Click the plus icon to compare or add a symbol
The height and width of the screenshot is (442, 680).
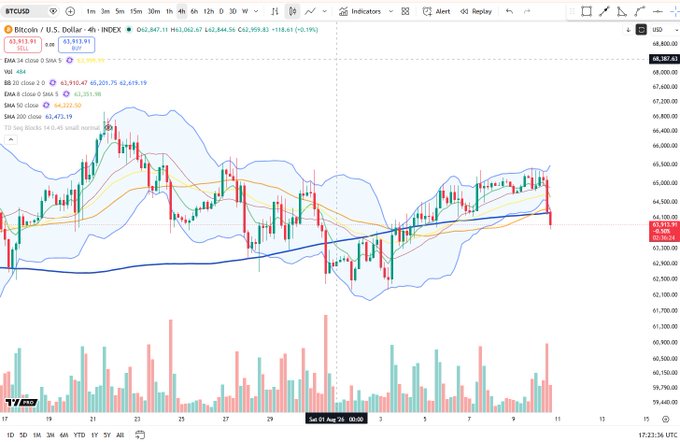pyautogui.click(x=70, y=11)
